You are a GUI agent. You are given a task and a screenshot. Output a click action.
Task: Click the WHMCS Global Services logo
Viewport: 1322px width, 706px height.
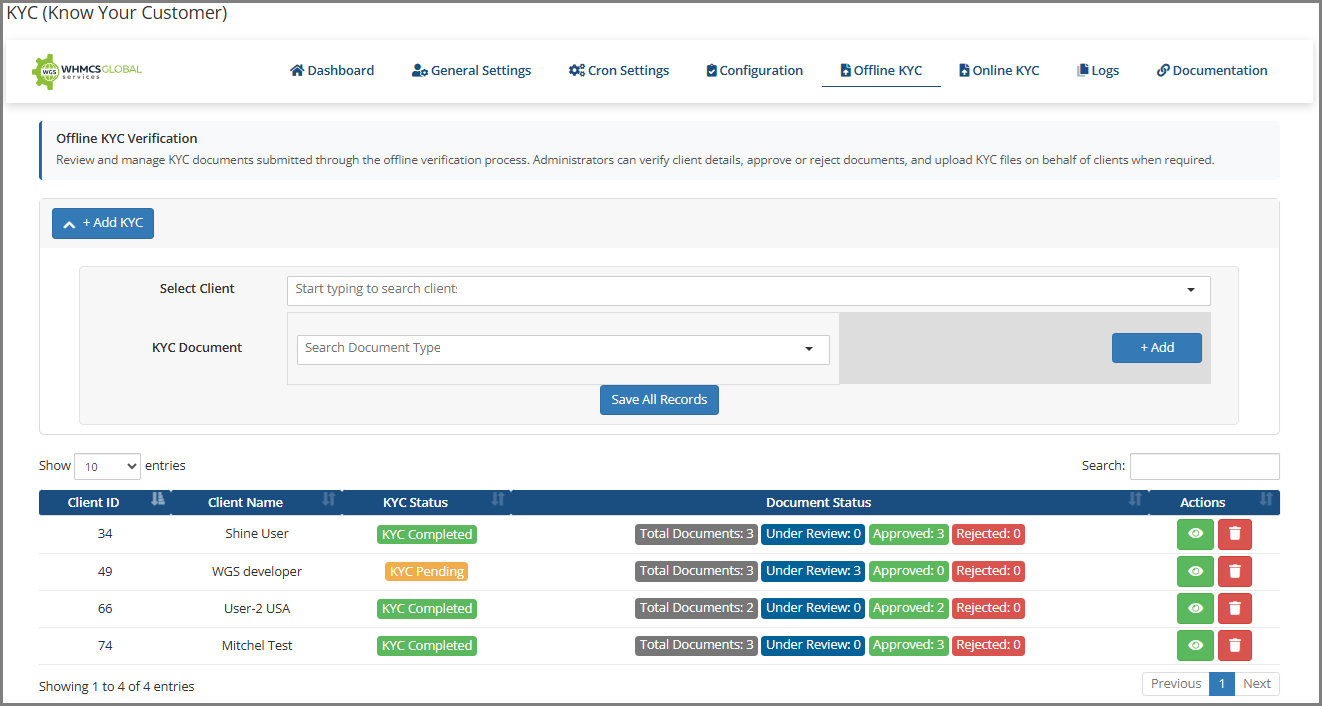87,71
